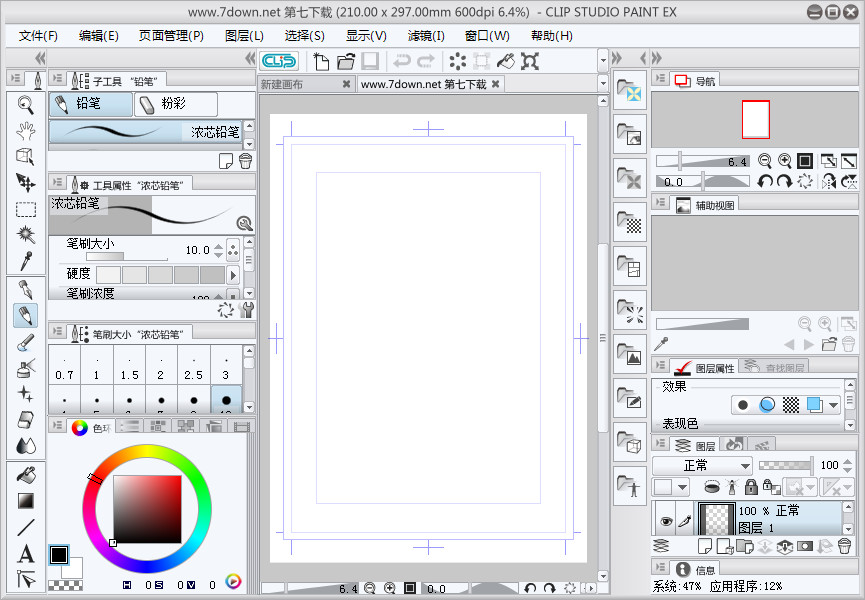Toggle the lock layer padlock icon
865x600 pixels.
point(750,487)
